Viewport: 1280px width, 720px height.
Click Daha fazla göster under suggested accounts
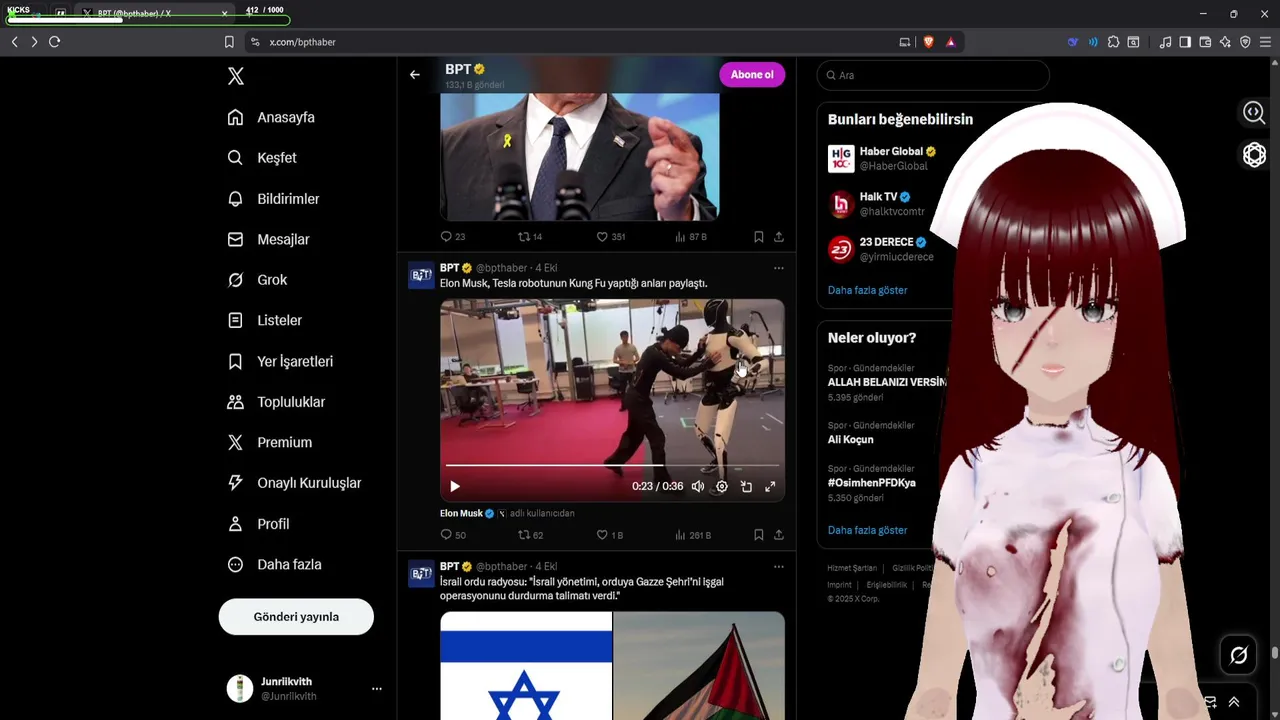pos(867,290)
